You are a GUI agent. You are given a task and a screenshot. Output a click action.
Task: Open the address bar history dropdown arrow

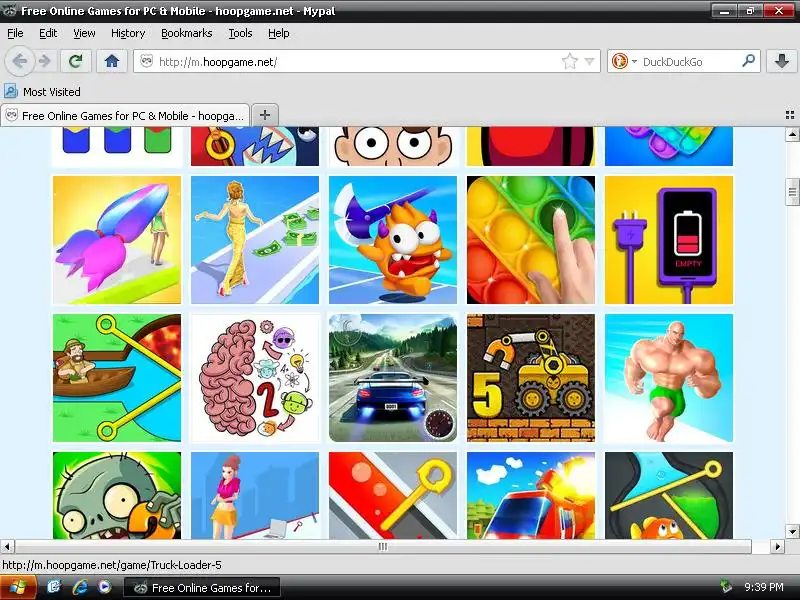[589, 62]
